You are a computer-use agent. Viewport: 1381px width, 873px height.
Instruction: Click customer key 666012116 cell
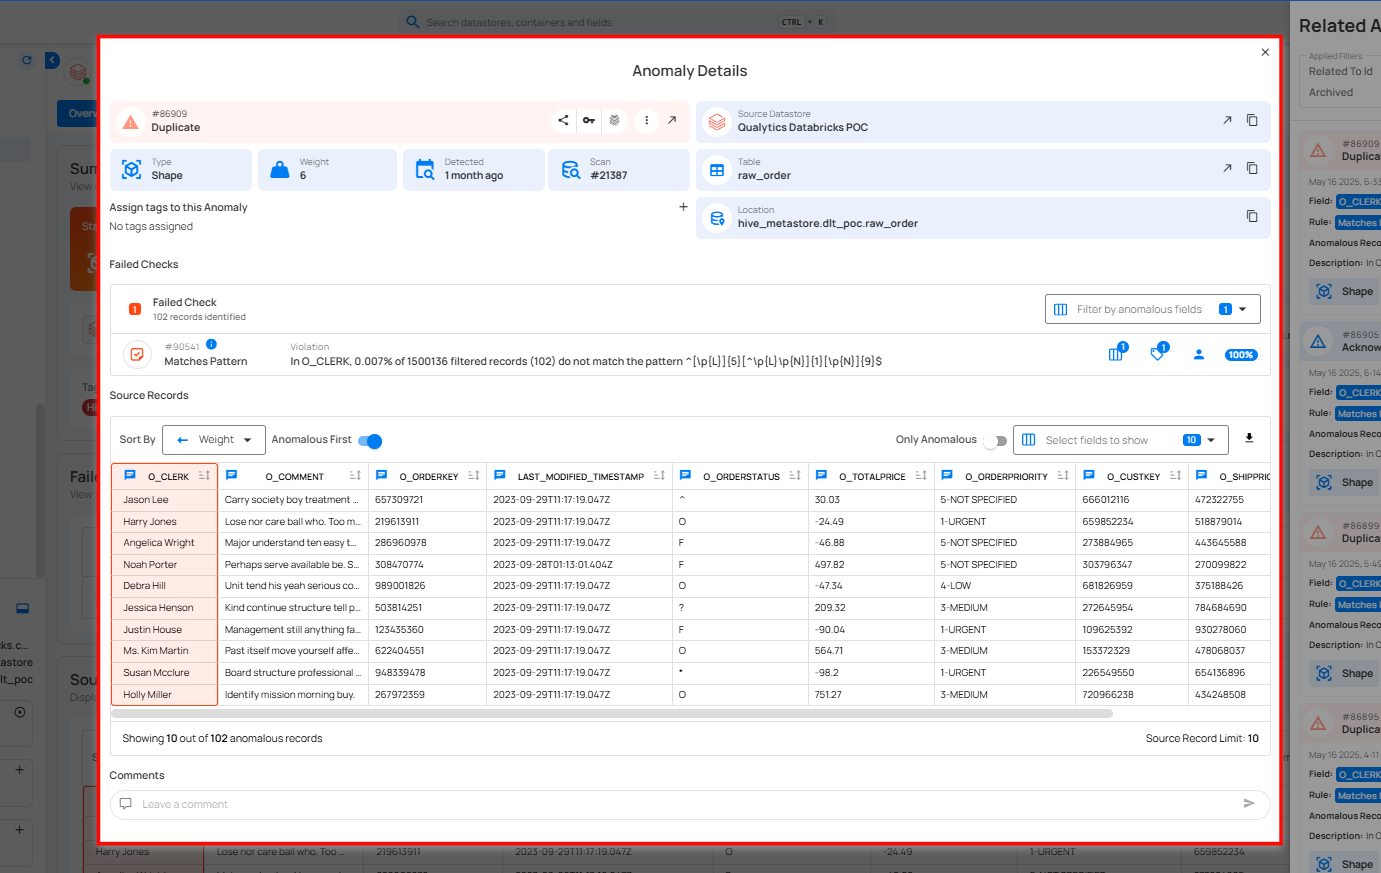[1132, 499]
